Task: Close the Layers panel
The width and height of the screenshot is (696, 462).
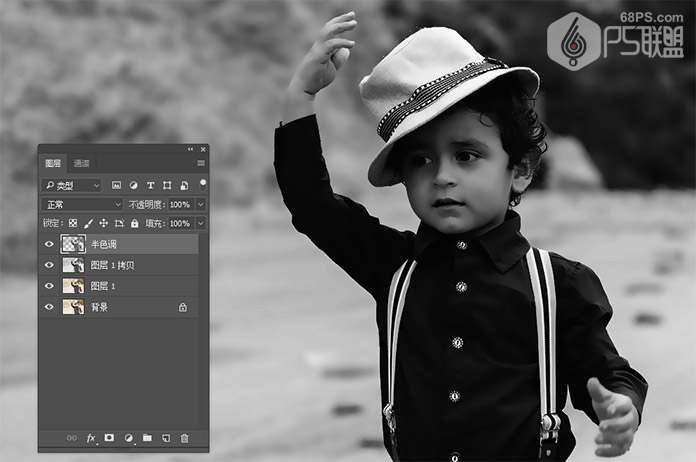Action: (203, 149)
